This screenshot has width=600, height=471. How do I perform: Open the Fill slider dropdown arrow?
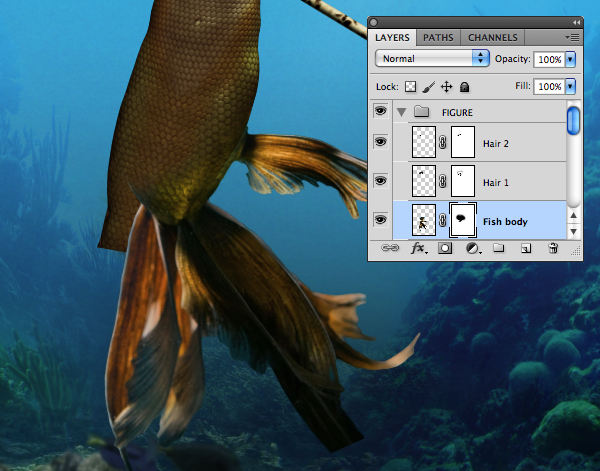(x=570, y=86)
